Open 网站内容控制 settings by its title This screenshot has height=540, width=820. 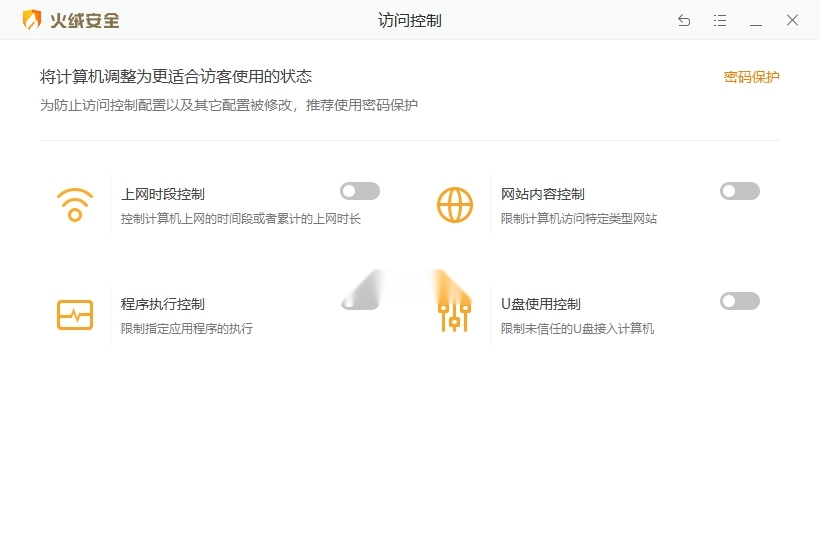[543, 194]
